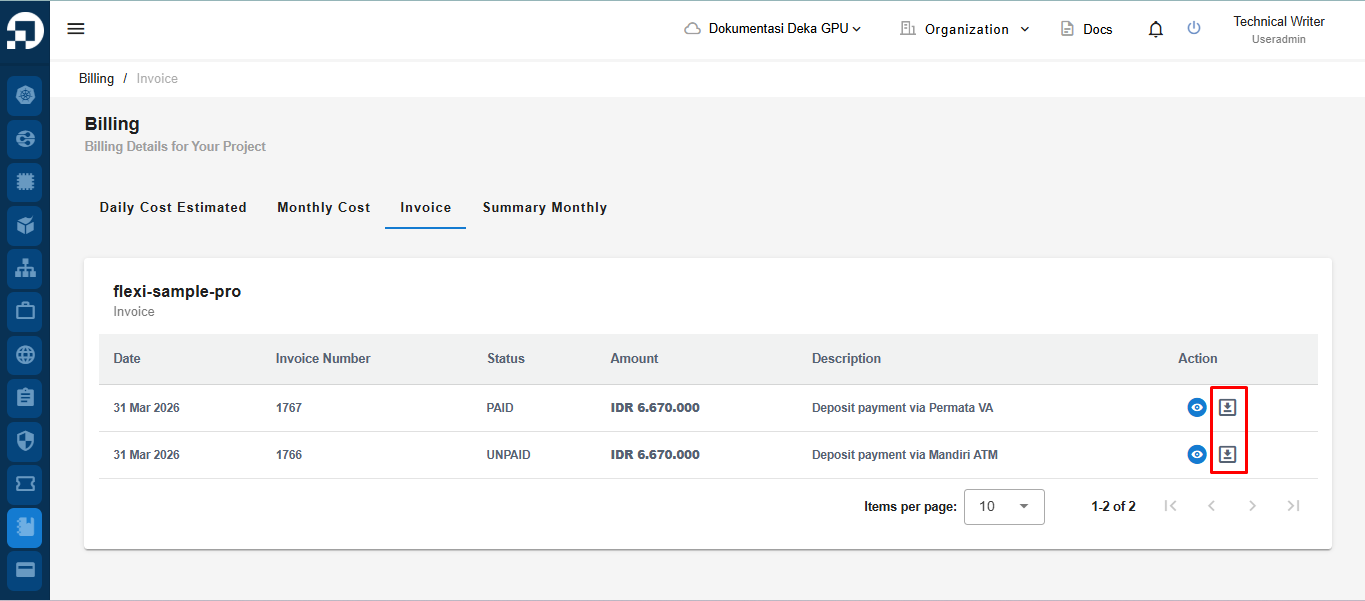Click the Status column header
Screen dimensions: 1365x601
(x=506, y=358)
